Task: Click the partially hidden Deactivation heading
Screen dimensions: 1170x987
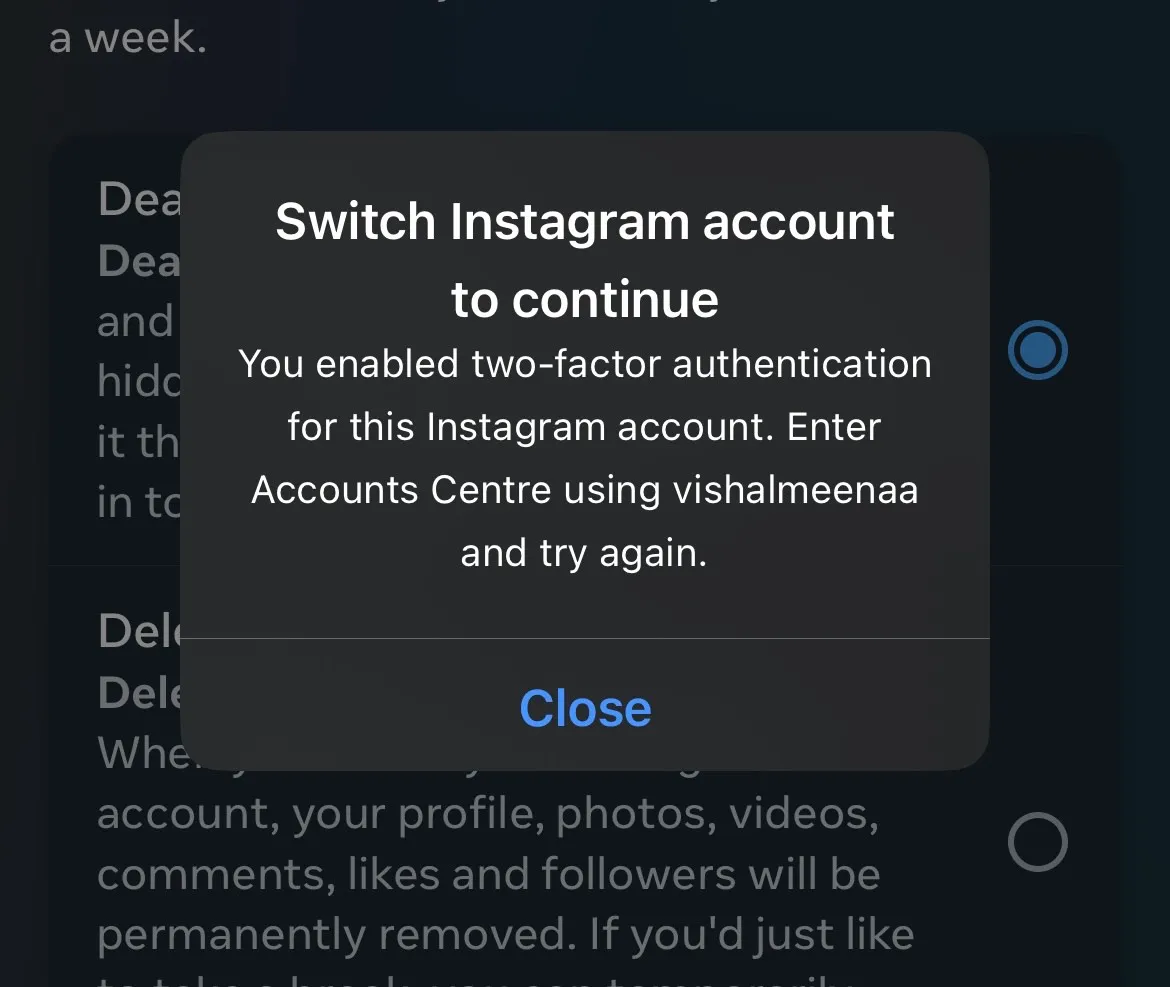Action: (x=140, y=199)
